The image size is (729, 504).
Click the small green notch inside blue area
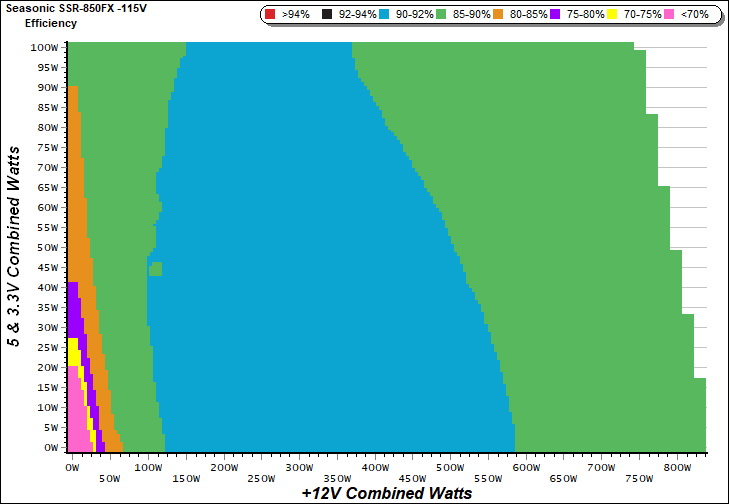click(155, 268)
